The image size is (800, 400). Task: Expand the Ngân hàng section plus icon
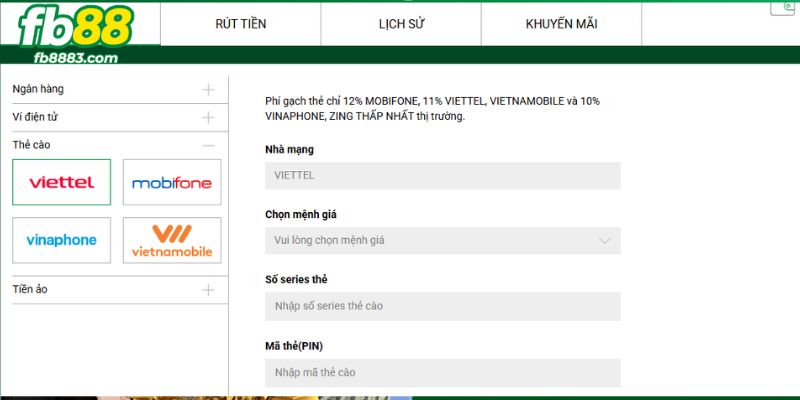[x=208, y=90]
